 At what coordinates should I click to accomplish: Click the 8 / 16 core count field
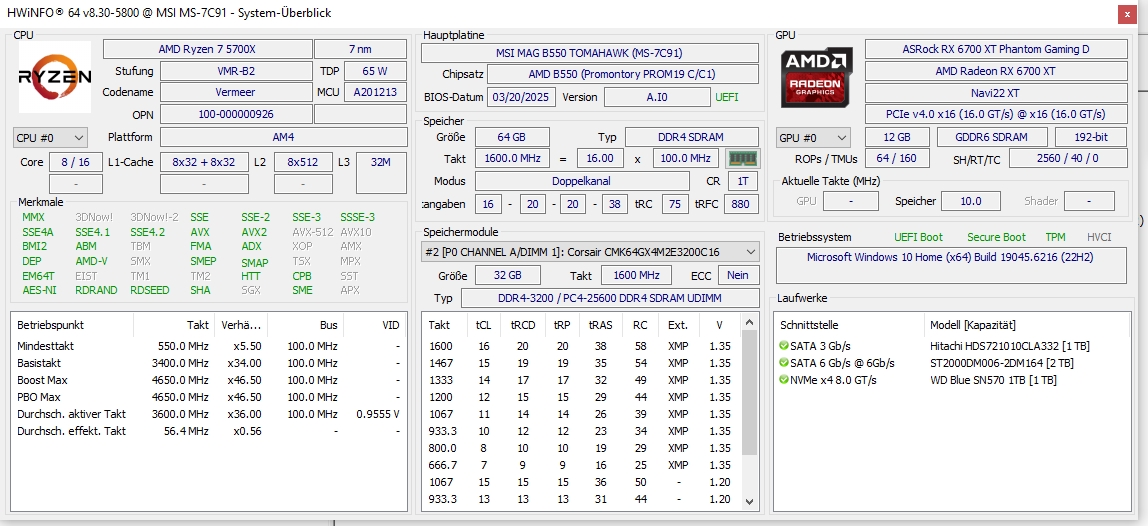76,162
